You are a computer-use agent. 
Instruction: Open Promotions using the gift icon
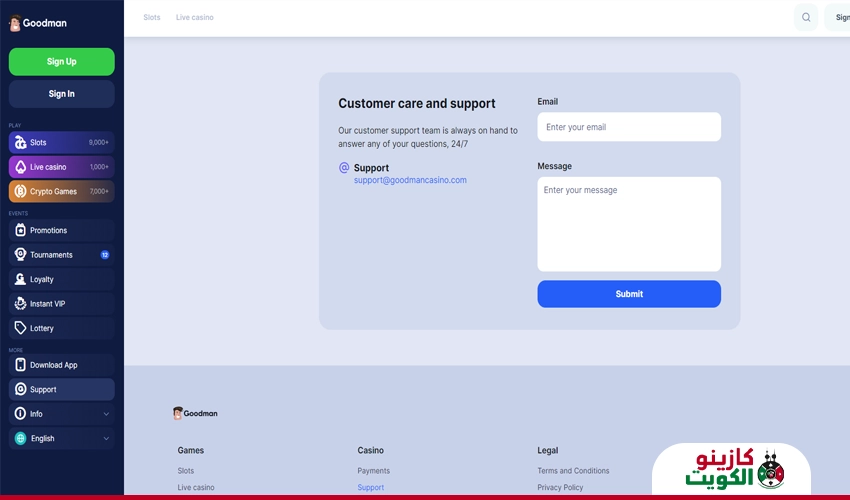20,230
